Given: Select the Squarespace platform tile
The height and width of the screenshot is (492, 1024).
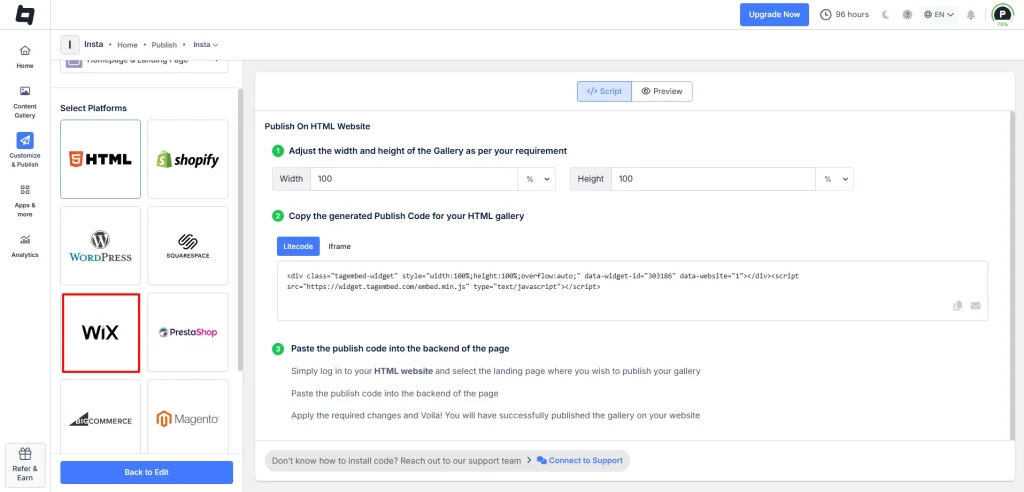Looking at the screenshot, I should tap(188, 246).
